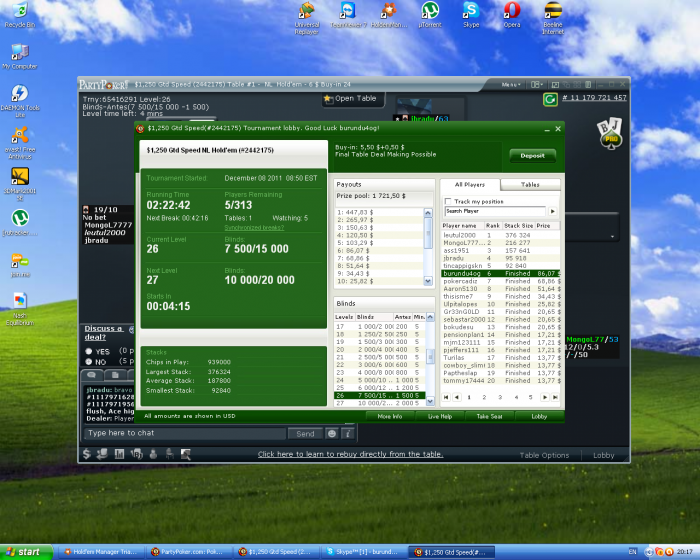Viewport: 700px width, 560px height.
Task: Open the table layout dropdown next to Menu
Action: (x=537, y=84)
